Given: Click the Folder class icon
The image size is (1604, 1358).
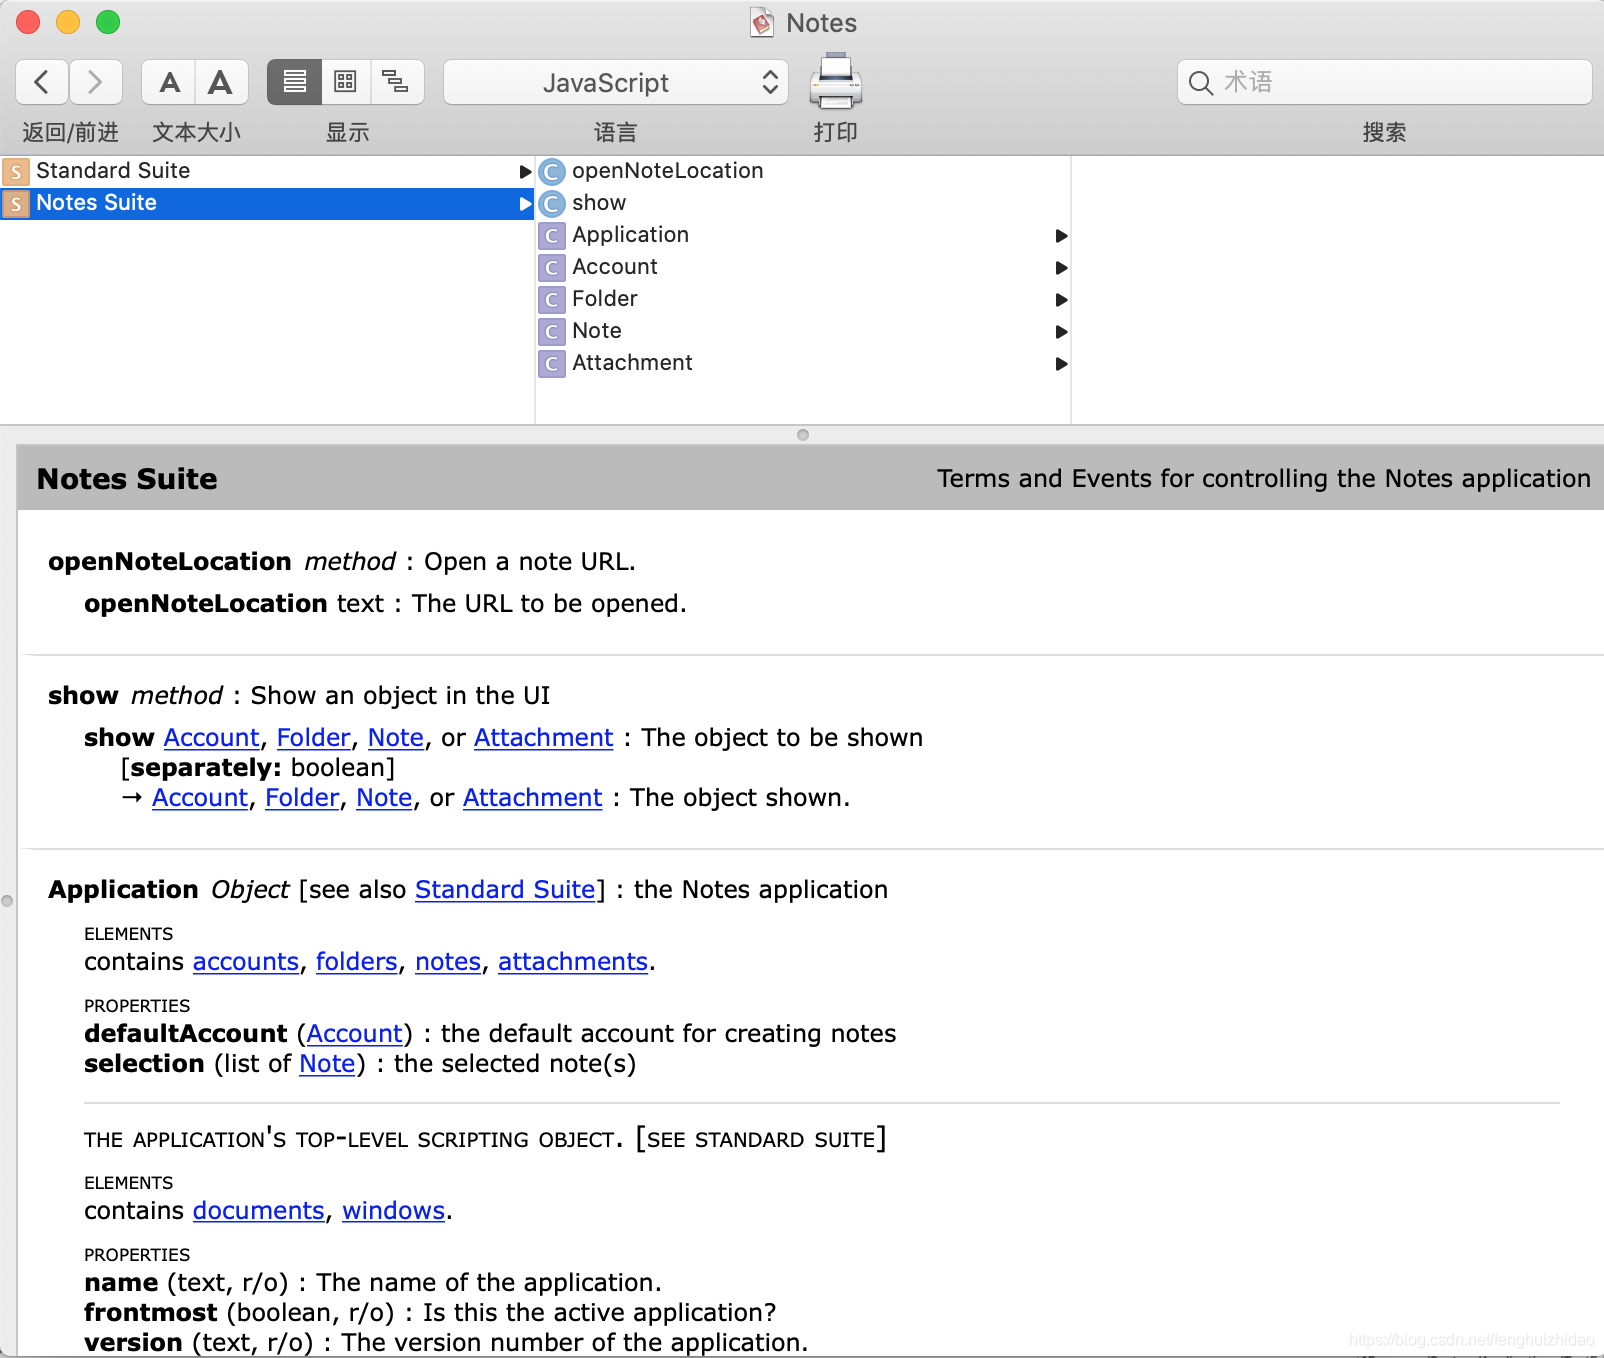Looking at the screenshot, I should 552,300.
